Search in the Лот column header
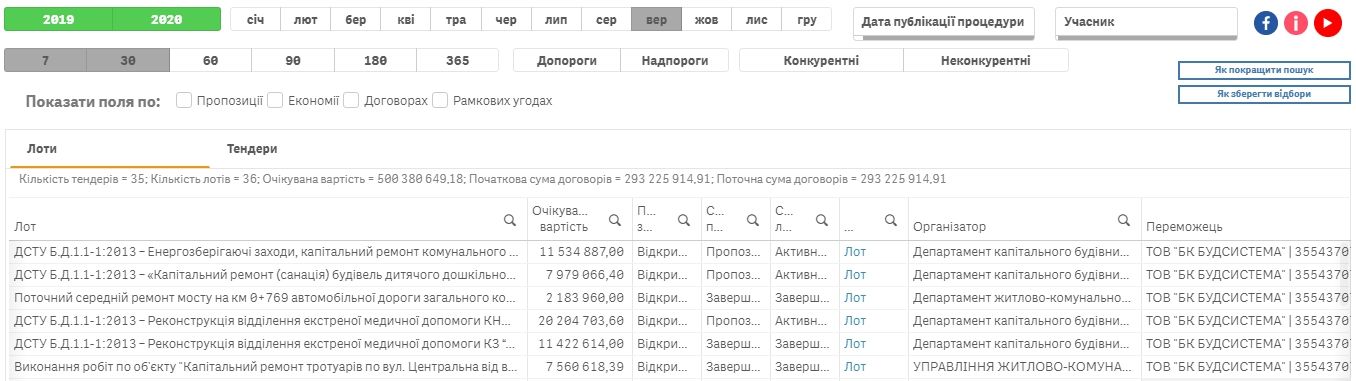The width and height of the screenshot is (1356, 381). click(510, 220)
